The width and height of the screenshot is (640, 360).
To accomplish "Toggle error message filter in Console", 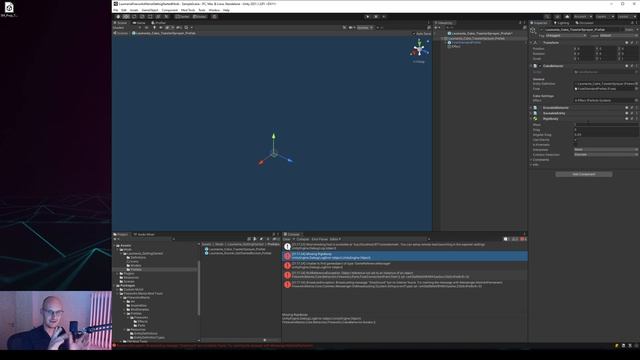I will 523,239.
